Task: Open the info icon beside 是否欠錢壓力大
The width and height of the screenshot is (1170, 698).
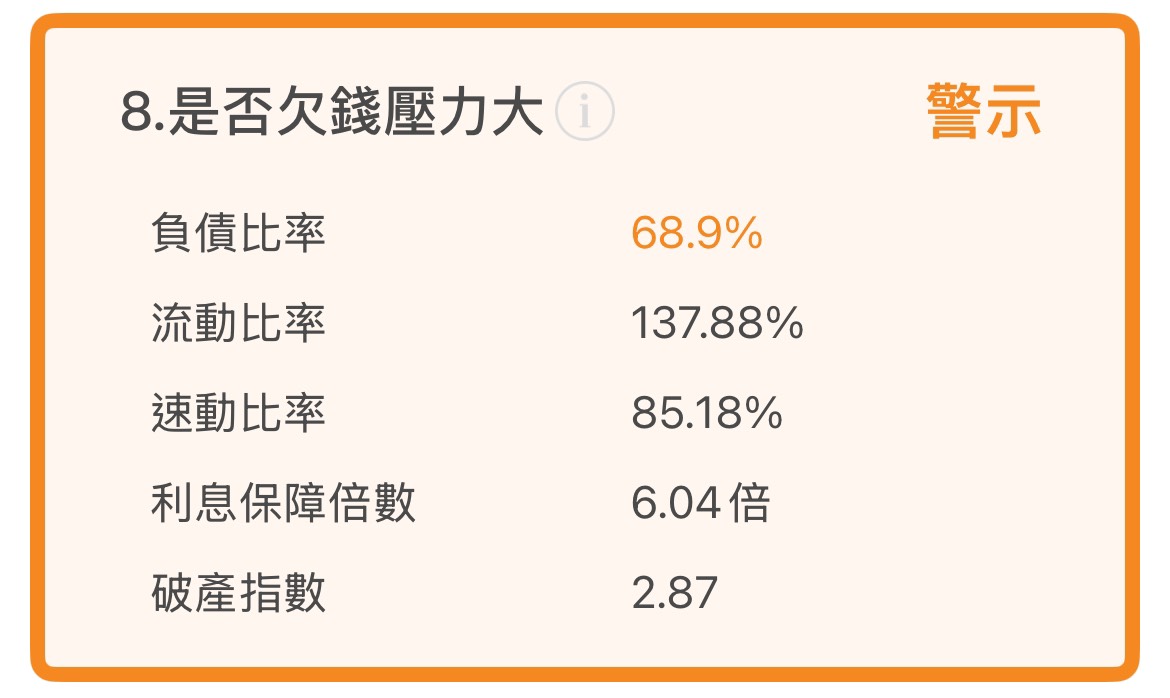Action: point(584,111)
